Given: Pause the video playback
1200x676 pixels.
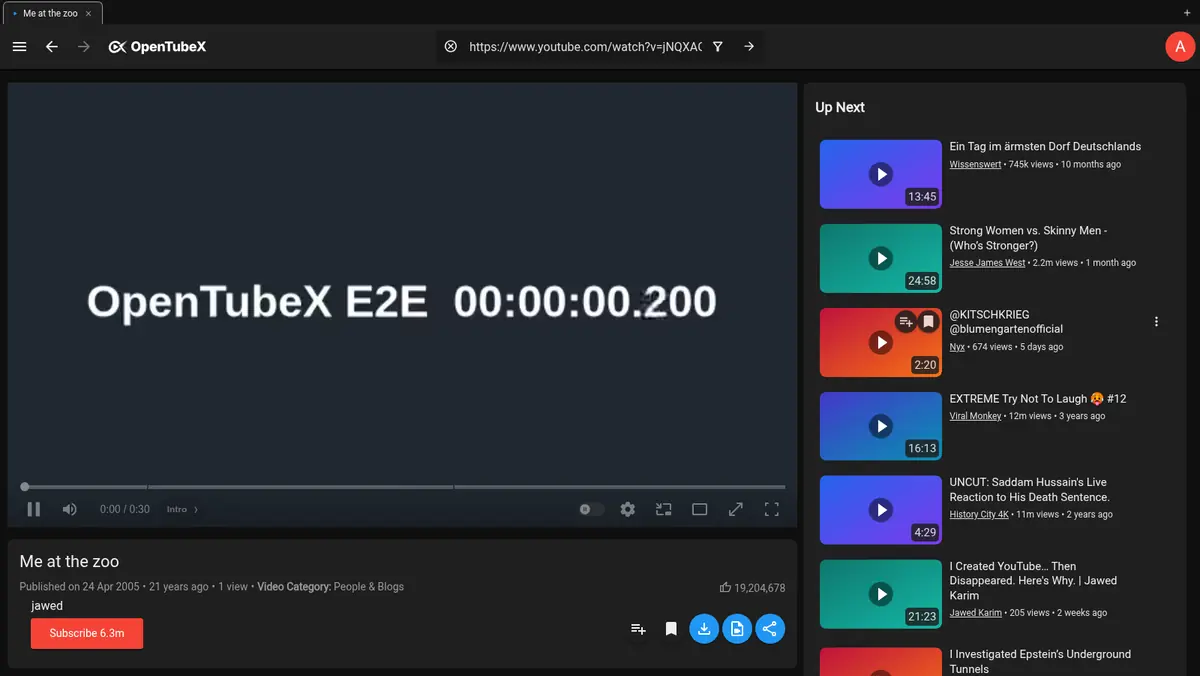Looking at the screenshot, I should point(34,509).
